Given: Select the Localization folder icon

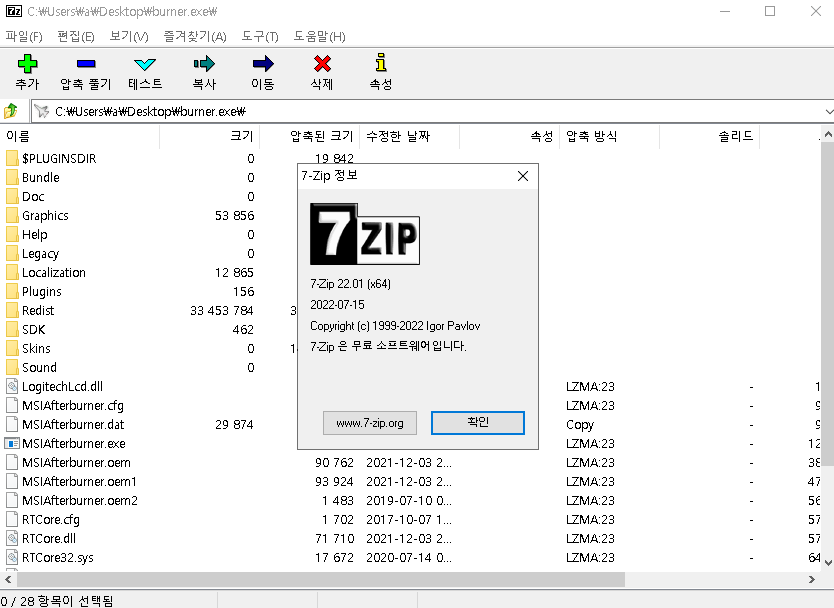Looking at the screenshot, I should click(x=12, y=272).
